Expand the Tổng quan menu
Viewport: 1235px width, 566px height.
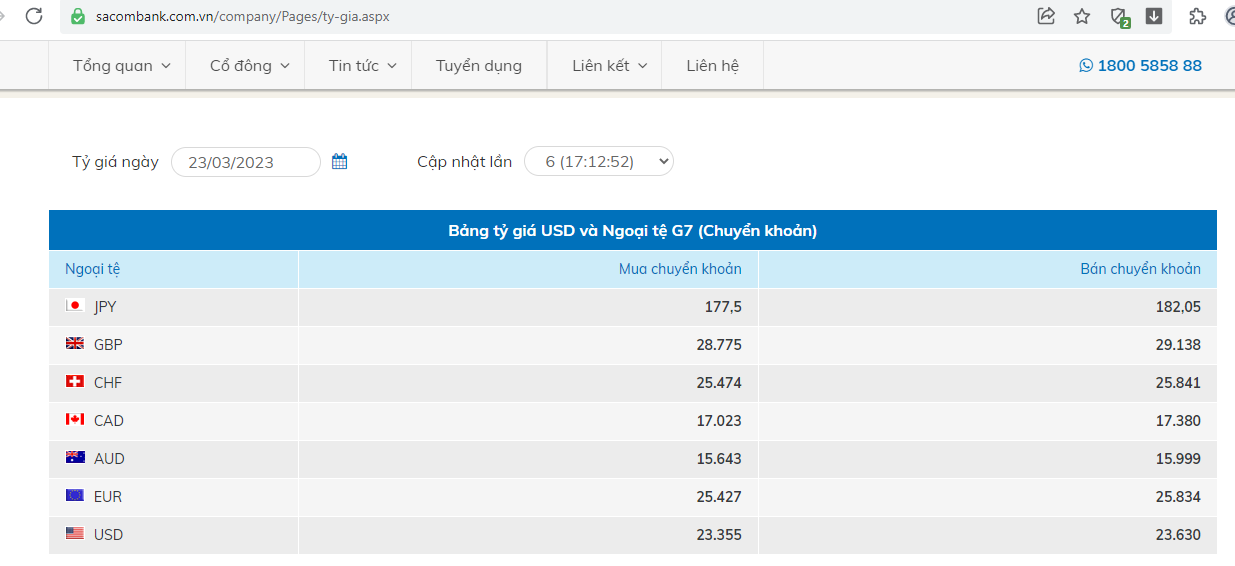121,66
